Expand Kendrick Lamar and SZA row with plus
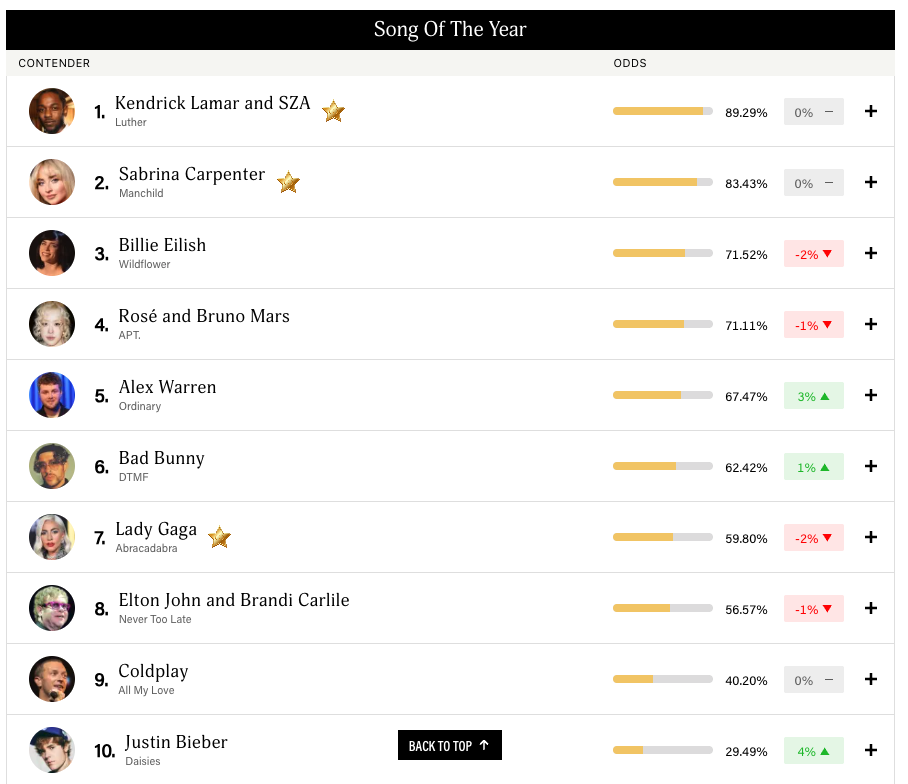Screen dimensions: 908x784 [871, 111]
